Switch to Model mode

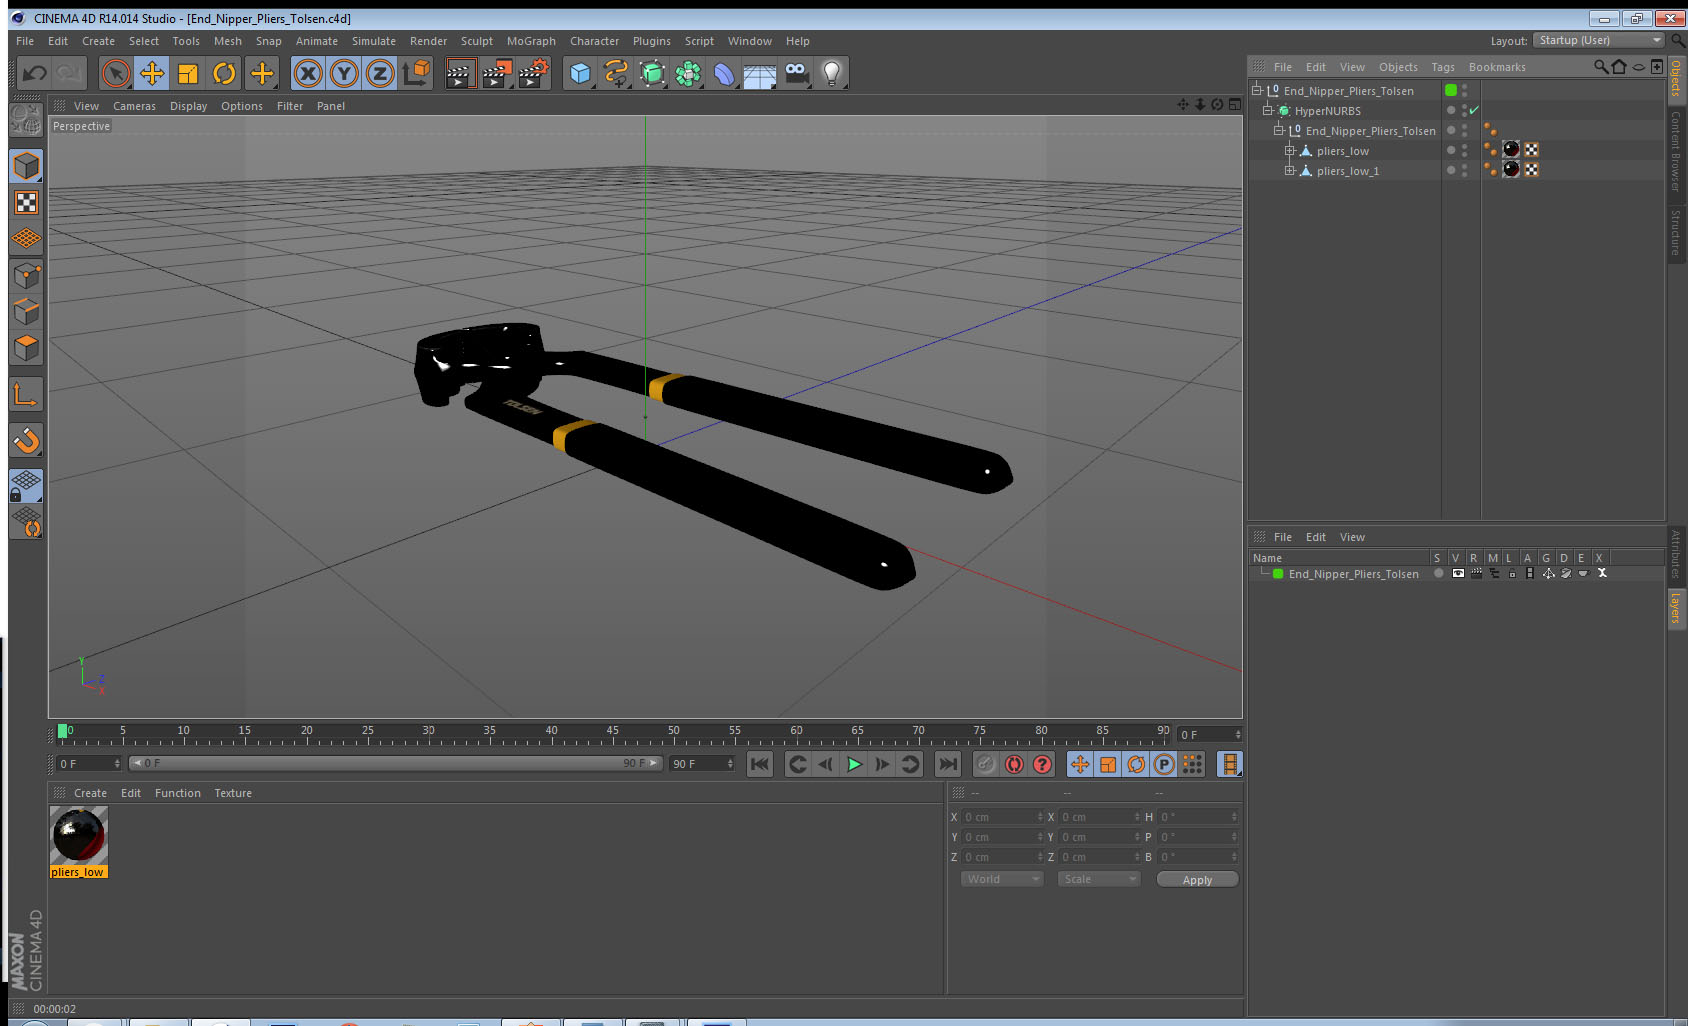coord(26,166)
